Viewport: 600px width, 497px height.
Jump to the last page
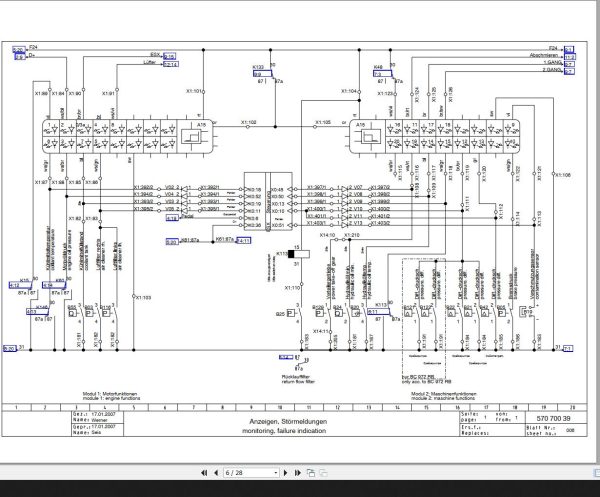click(x=297, y=473)
